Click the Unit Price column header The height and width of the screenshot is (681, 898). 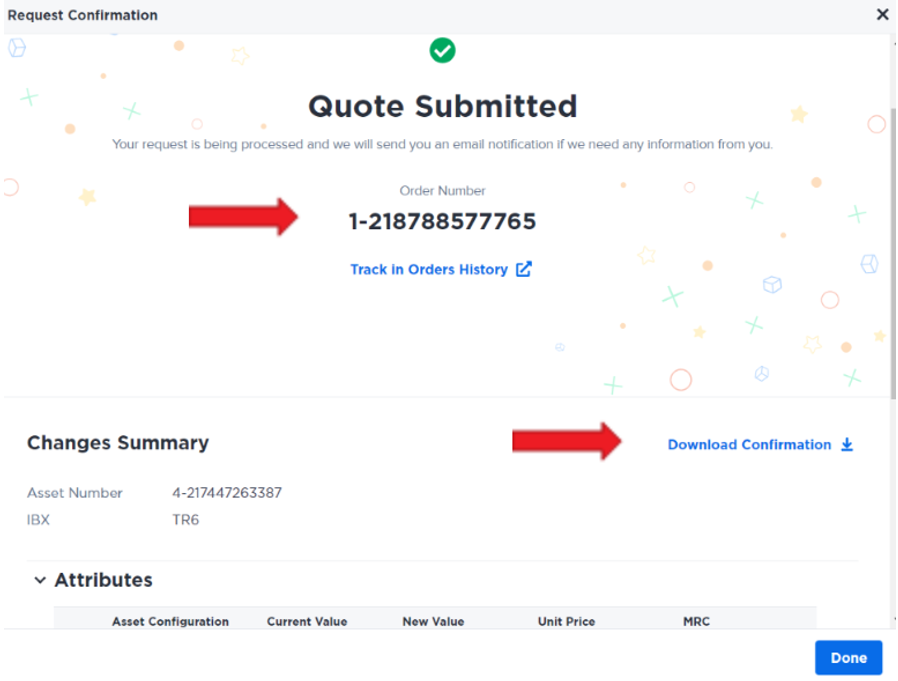pyautogui.click(x=566, y=621)
